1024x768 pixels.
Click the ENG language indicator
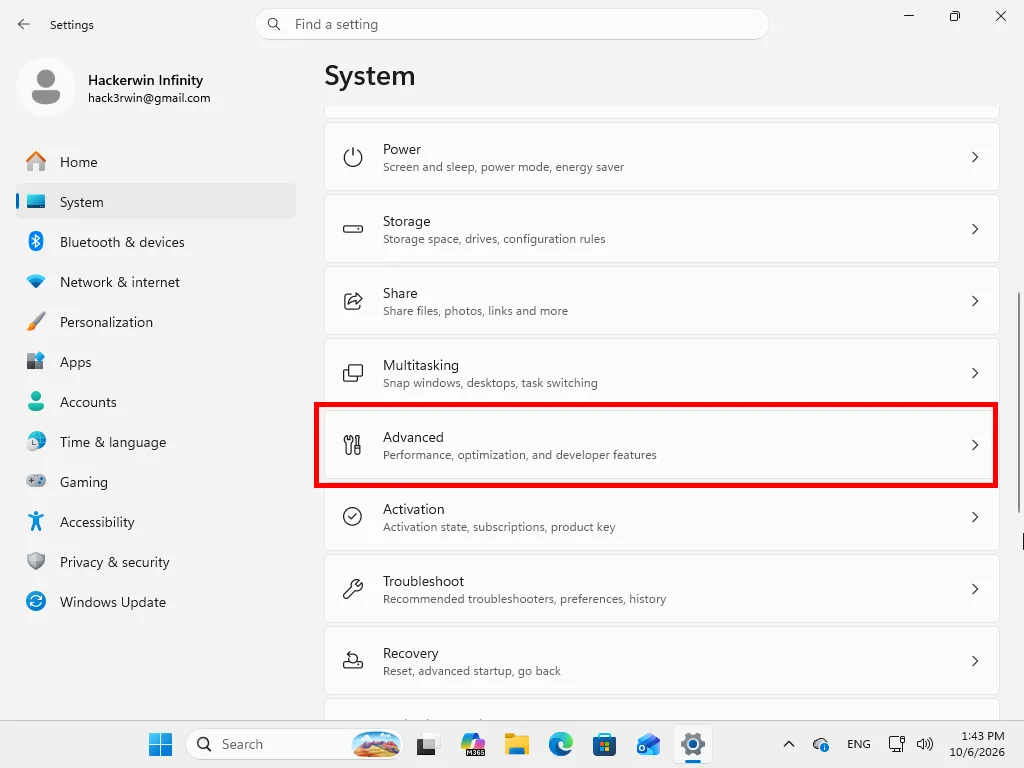859,744
